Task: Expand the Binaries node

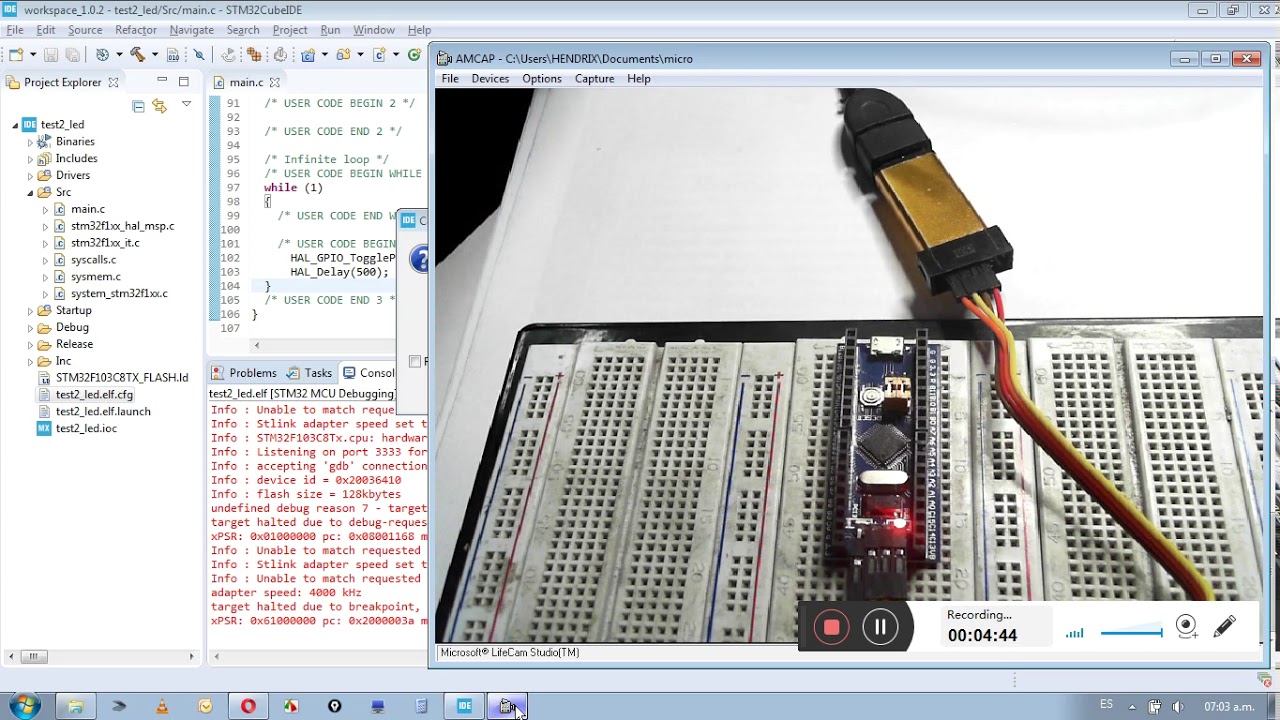Action: (30, 141)
